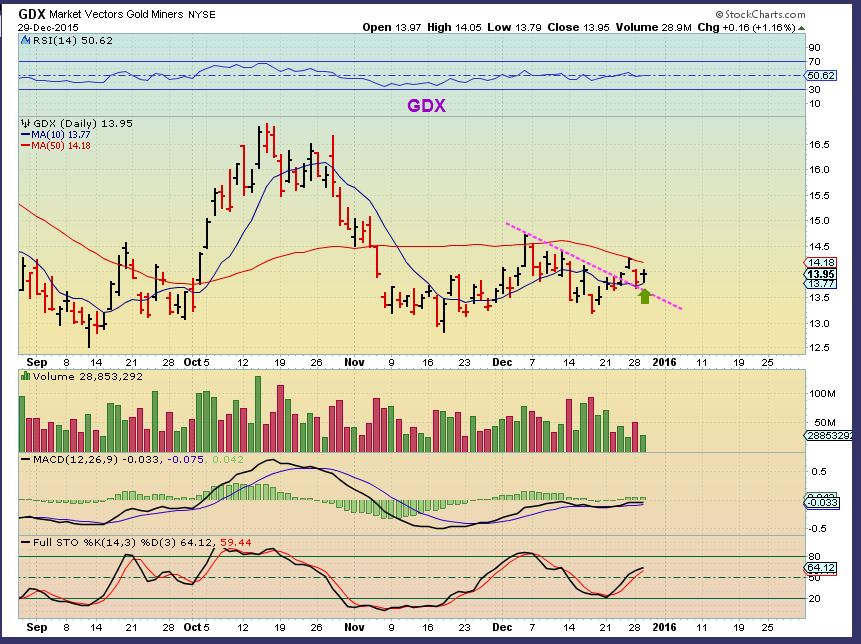Screen dimensions: 861x644
Task: Click the Volume 28,853,292 legend text
Action: click(x=87, y=377)
